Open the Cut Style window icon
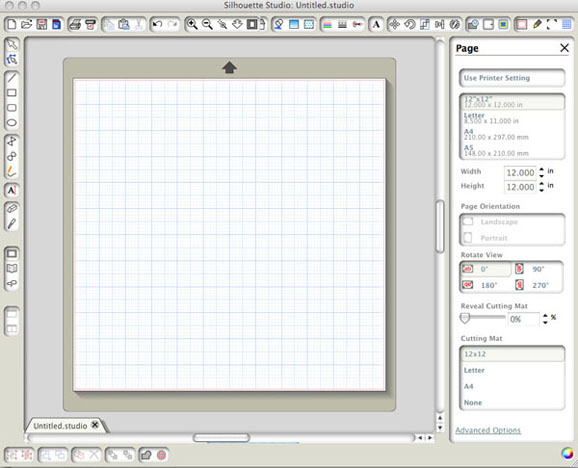Image resolution: width=578 pixels, height=468 pixels. click(358, 25)
